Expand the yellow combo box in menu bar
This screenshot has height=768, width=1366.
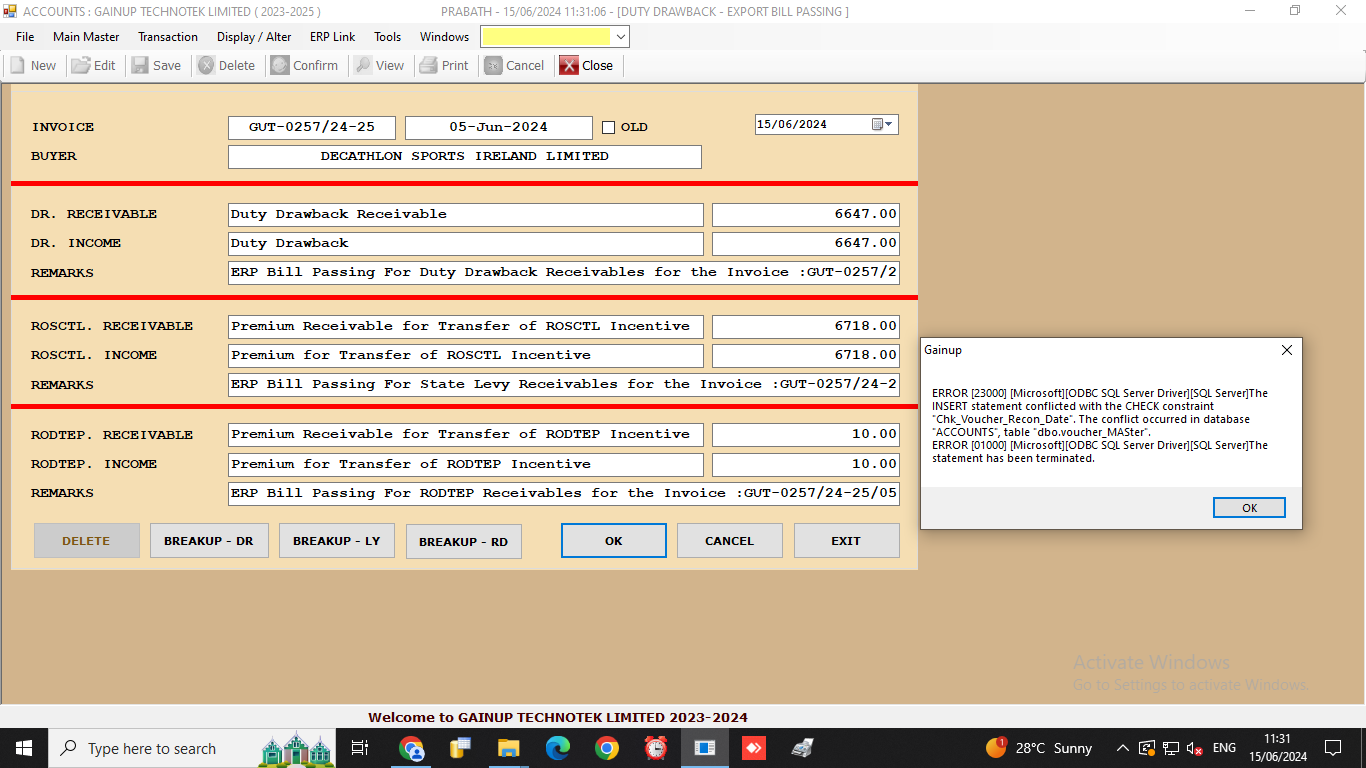620,37
